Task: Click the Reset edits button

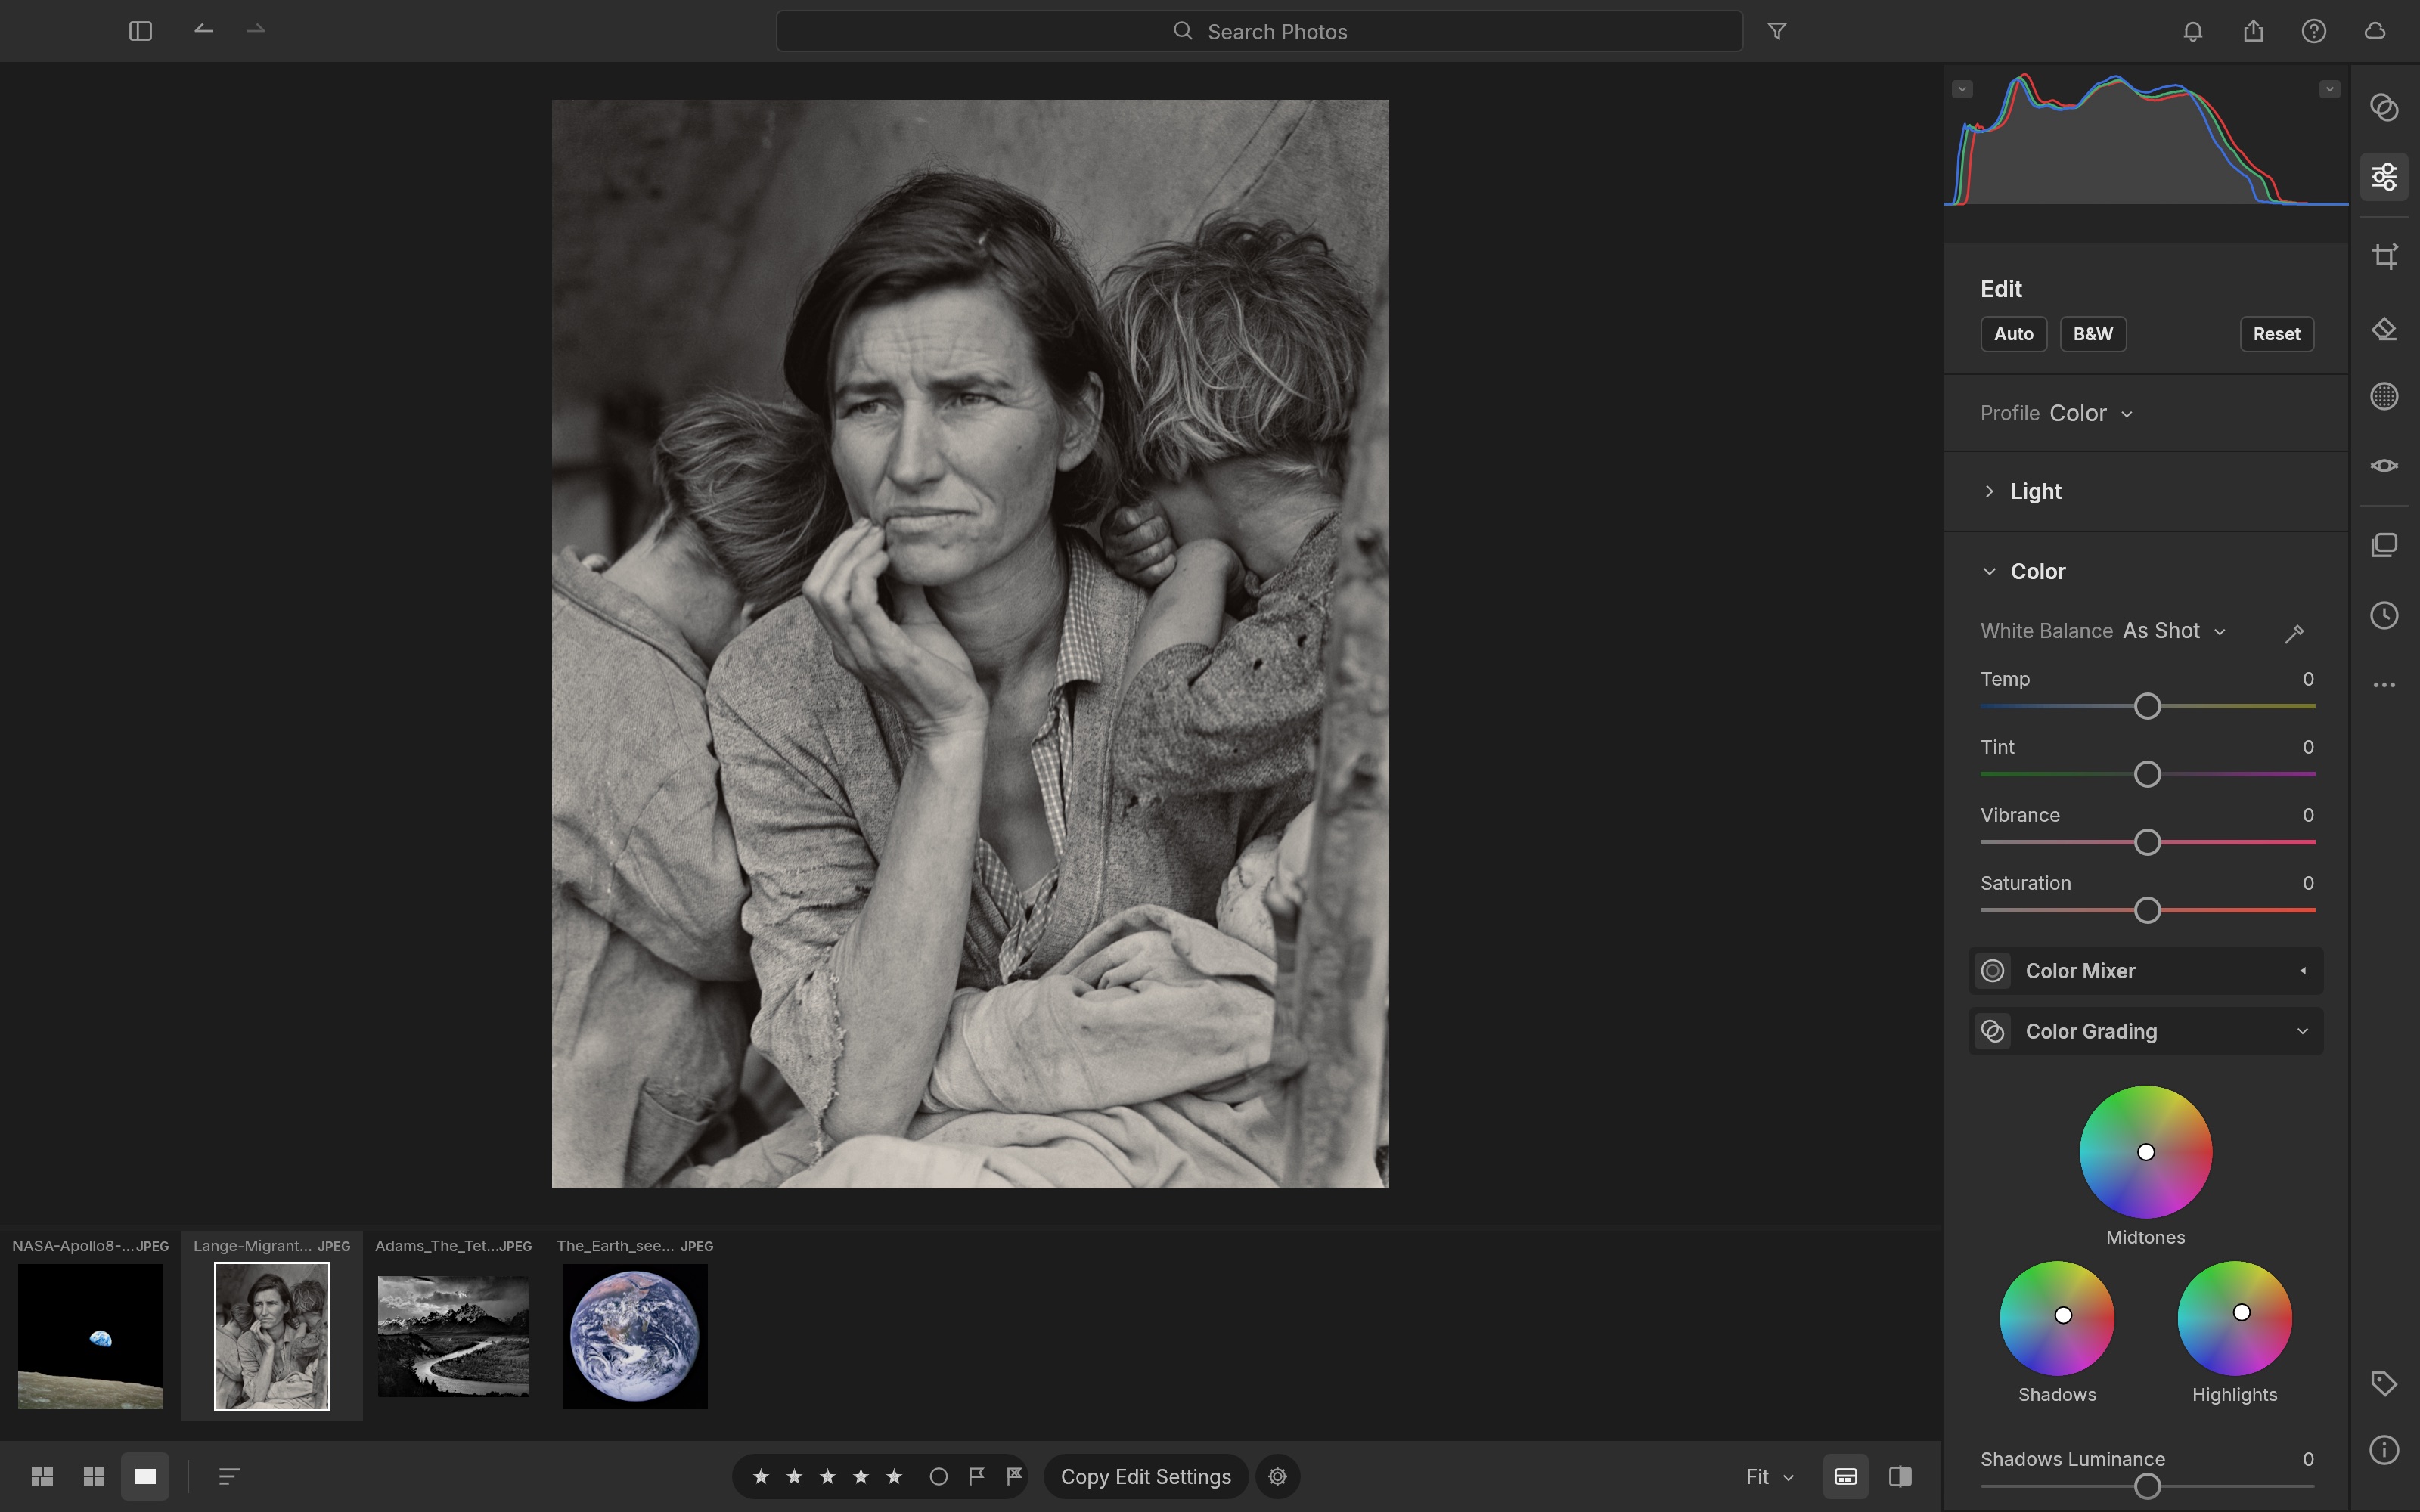Action: pyautogui.click(x=2276, y=334)
